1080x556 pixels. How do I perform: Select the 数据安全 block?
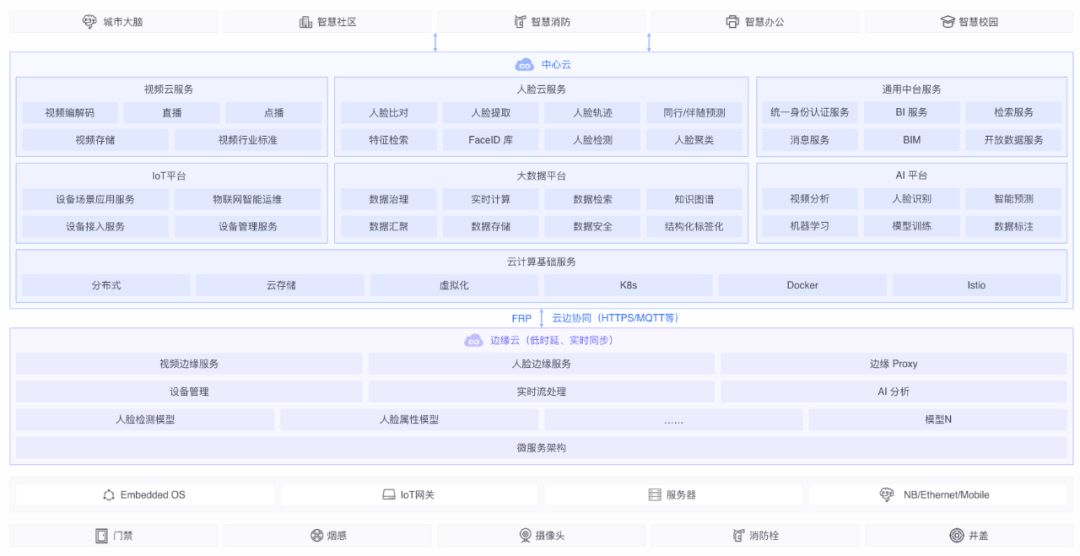tap(592, 226)
